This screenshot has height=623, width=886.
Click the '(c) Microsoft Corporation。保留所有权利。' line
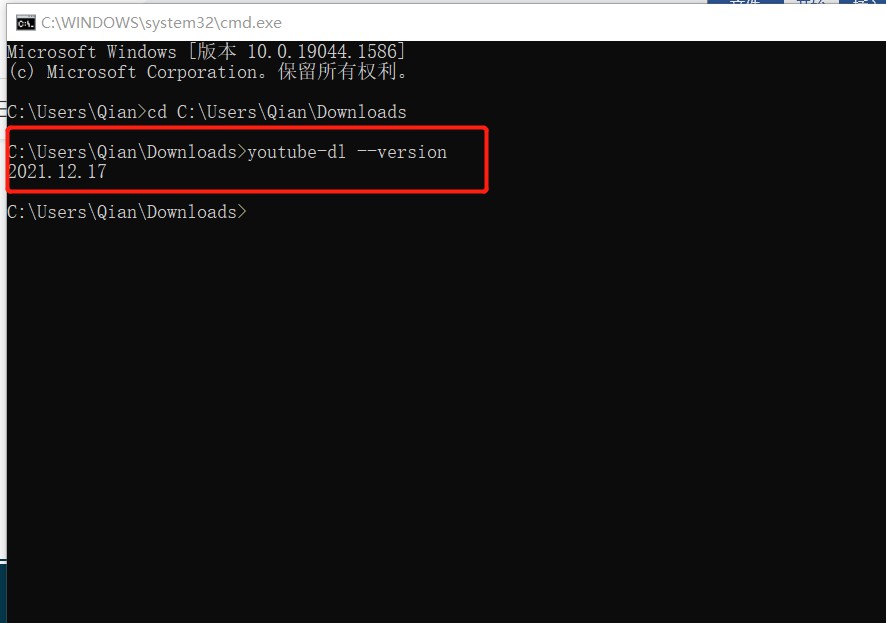coord(208,72)
